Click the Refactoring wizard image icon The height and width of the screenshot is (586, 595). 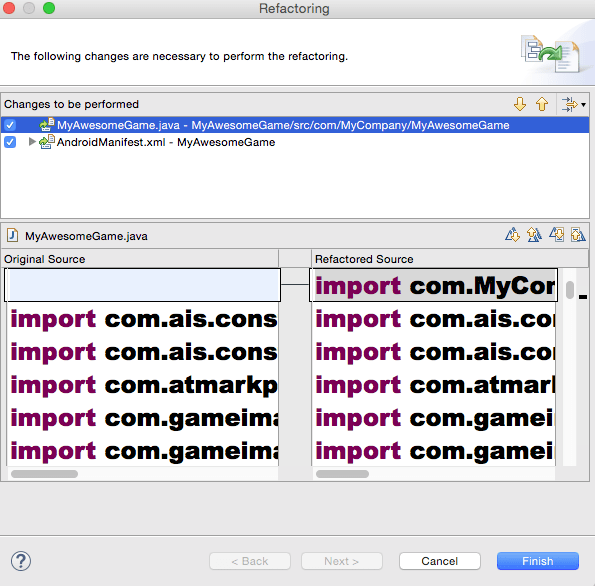tap(551, 54)
